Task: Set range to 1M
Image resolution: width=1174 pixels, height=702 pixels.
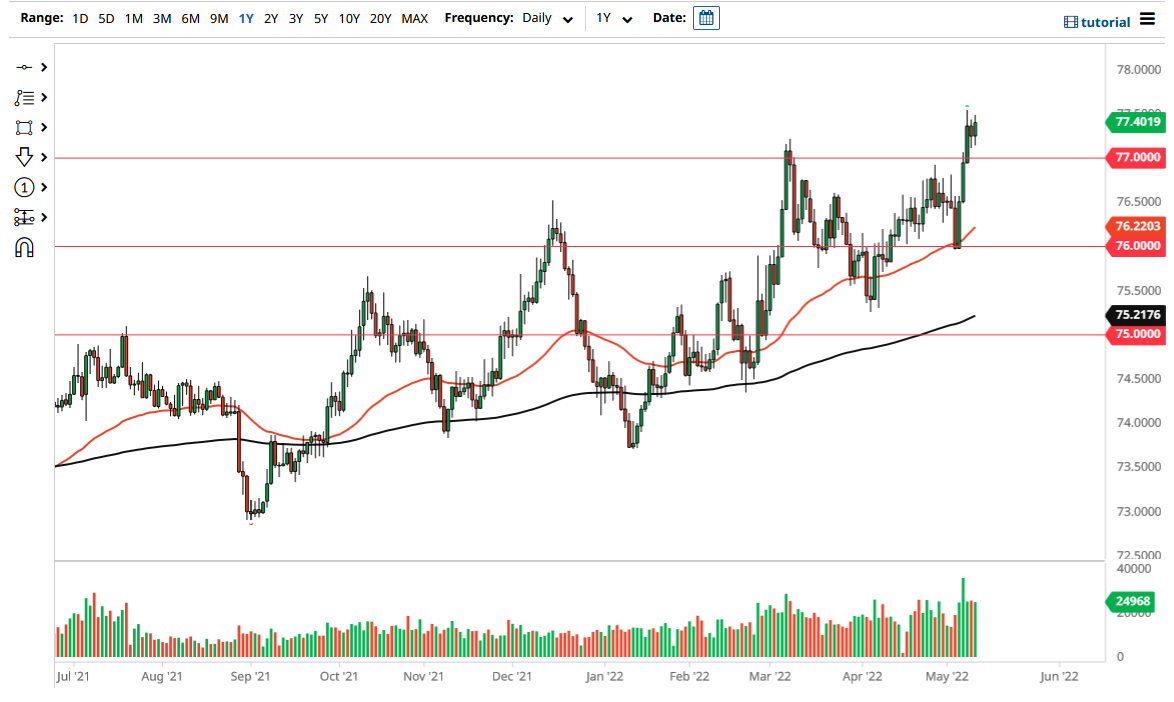Action: [134, 18]
